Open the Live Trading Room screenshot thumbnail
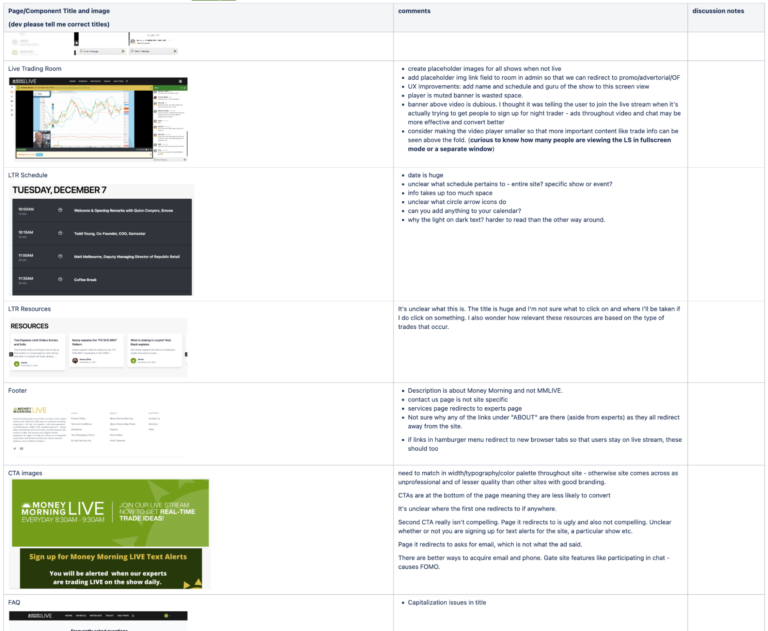The image size is (768, 631). click(98, 120)
